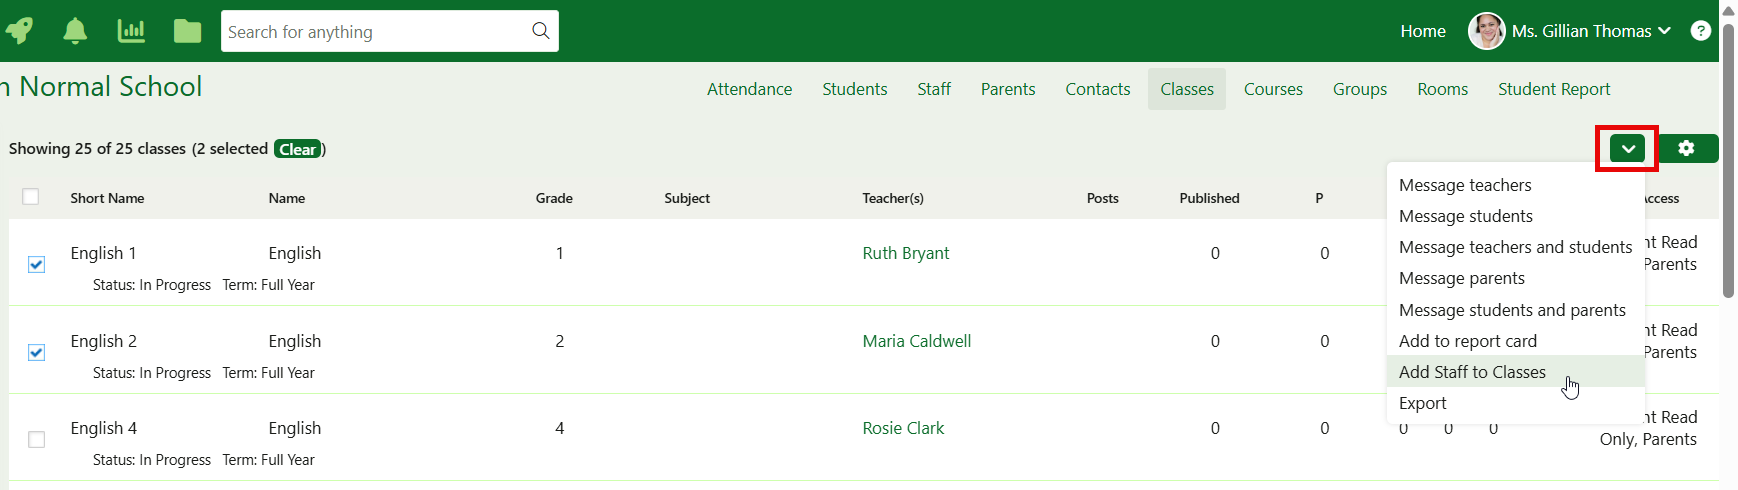
Task: Click the search magnifier icon
Action: point(540,31)
